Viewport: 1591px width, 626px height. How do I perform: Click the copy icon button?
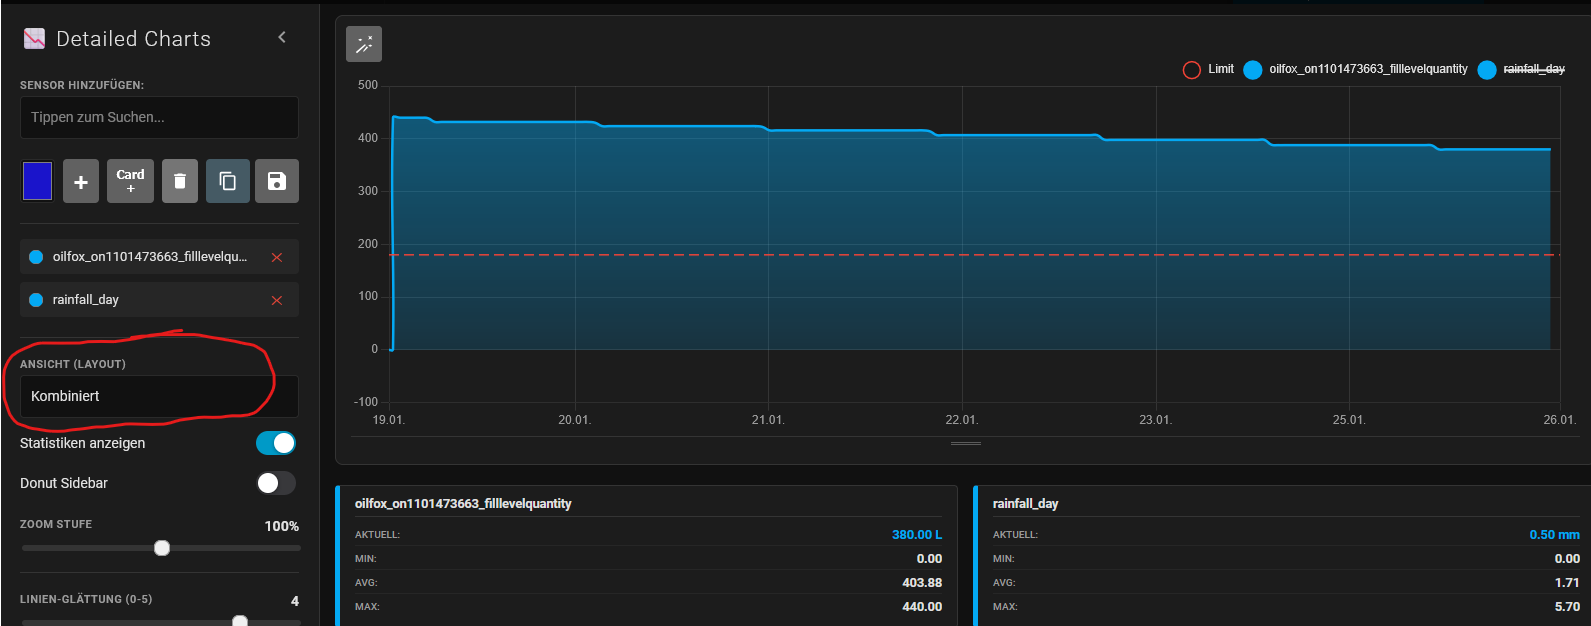228,181
